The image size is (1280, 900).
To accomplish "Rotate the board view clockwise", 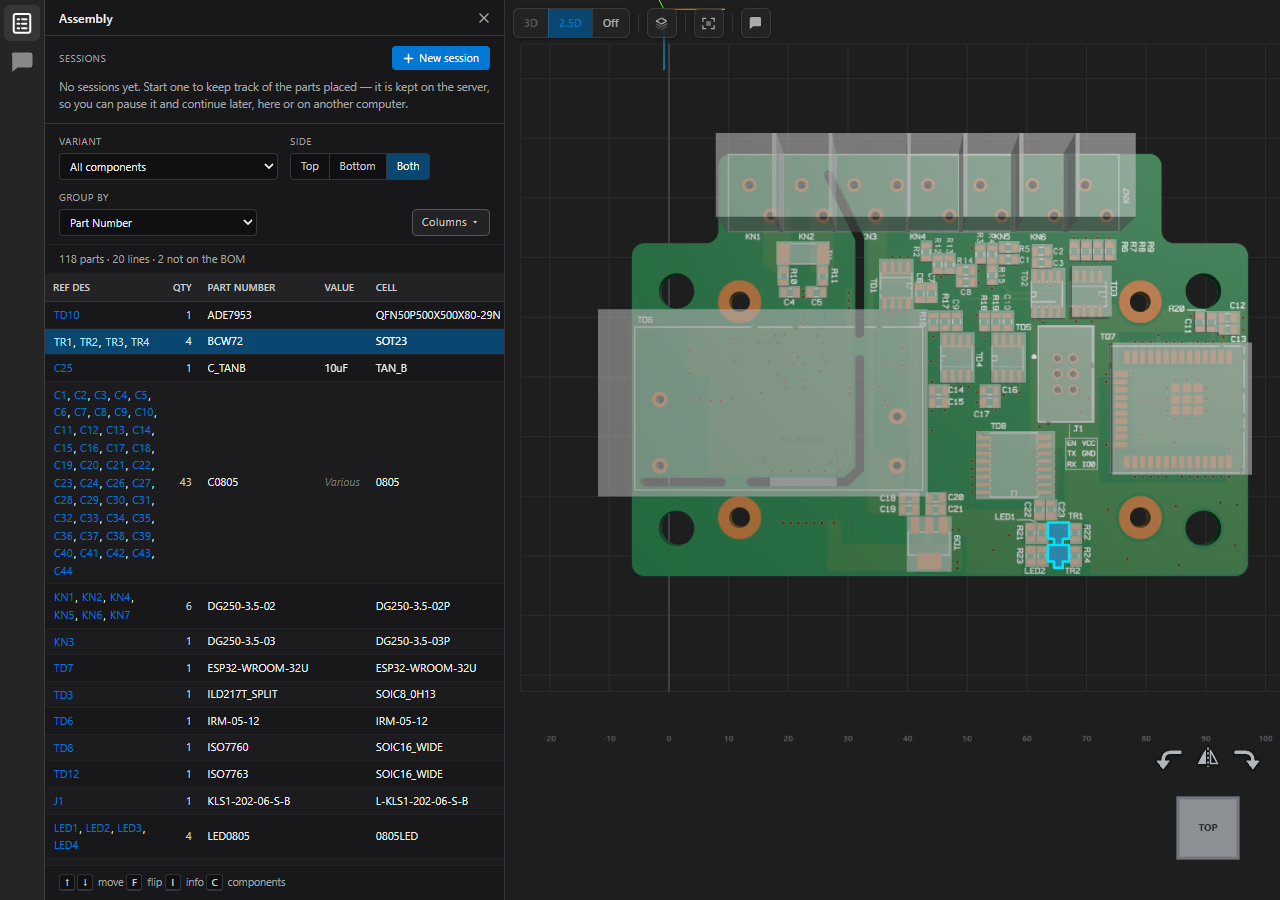I will coord(1247,760).
